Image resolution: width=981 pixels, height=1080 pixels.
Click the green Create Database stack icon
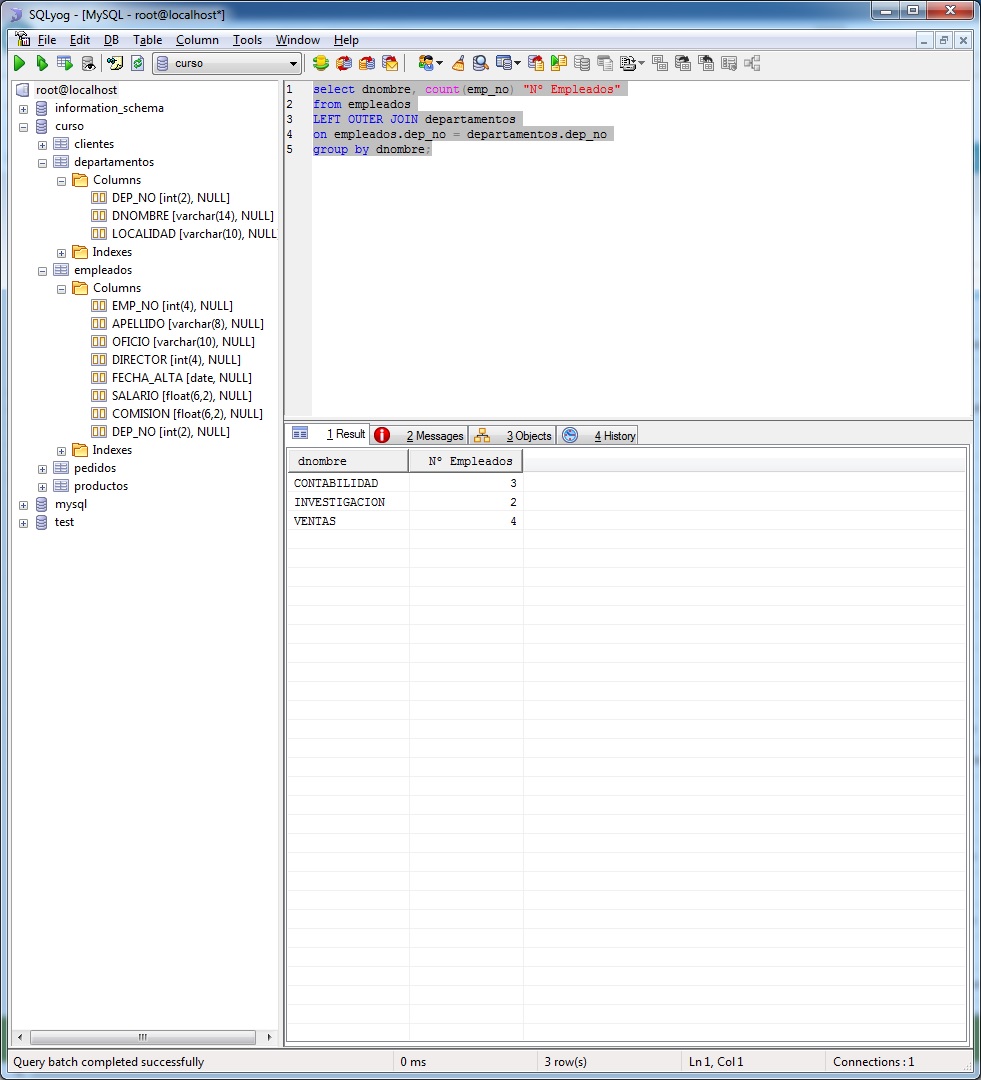point(320,63)
